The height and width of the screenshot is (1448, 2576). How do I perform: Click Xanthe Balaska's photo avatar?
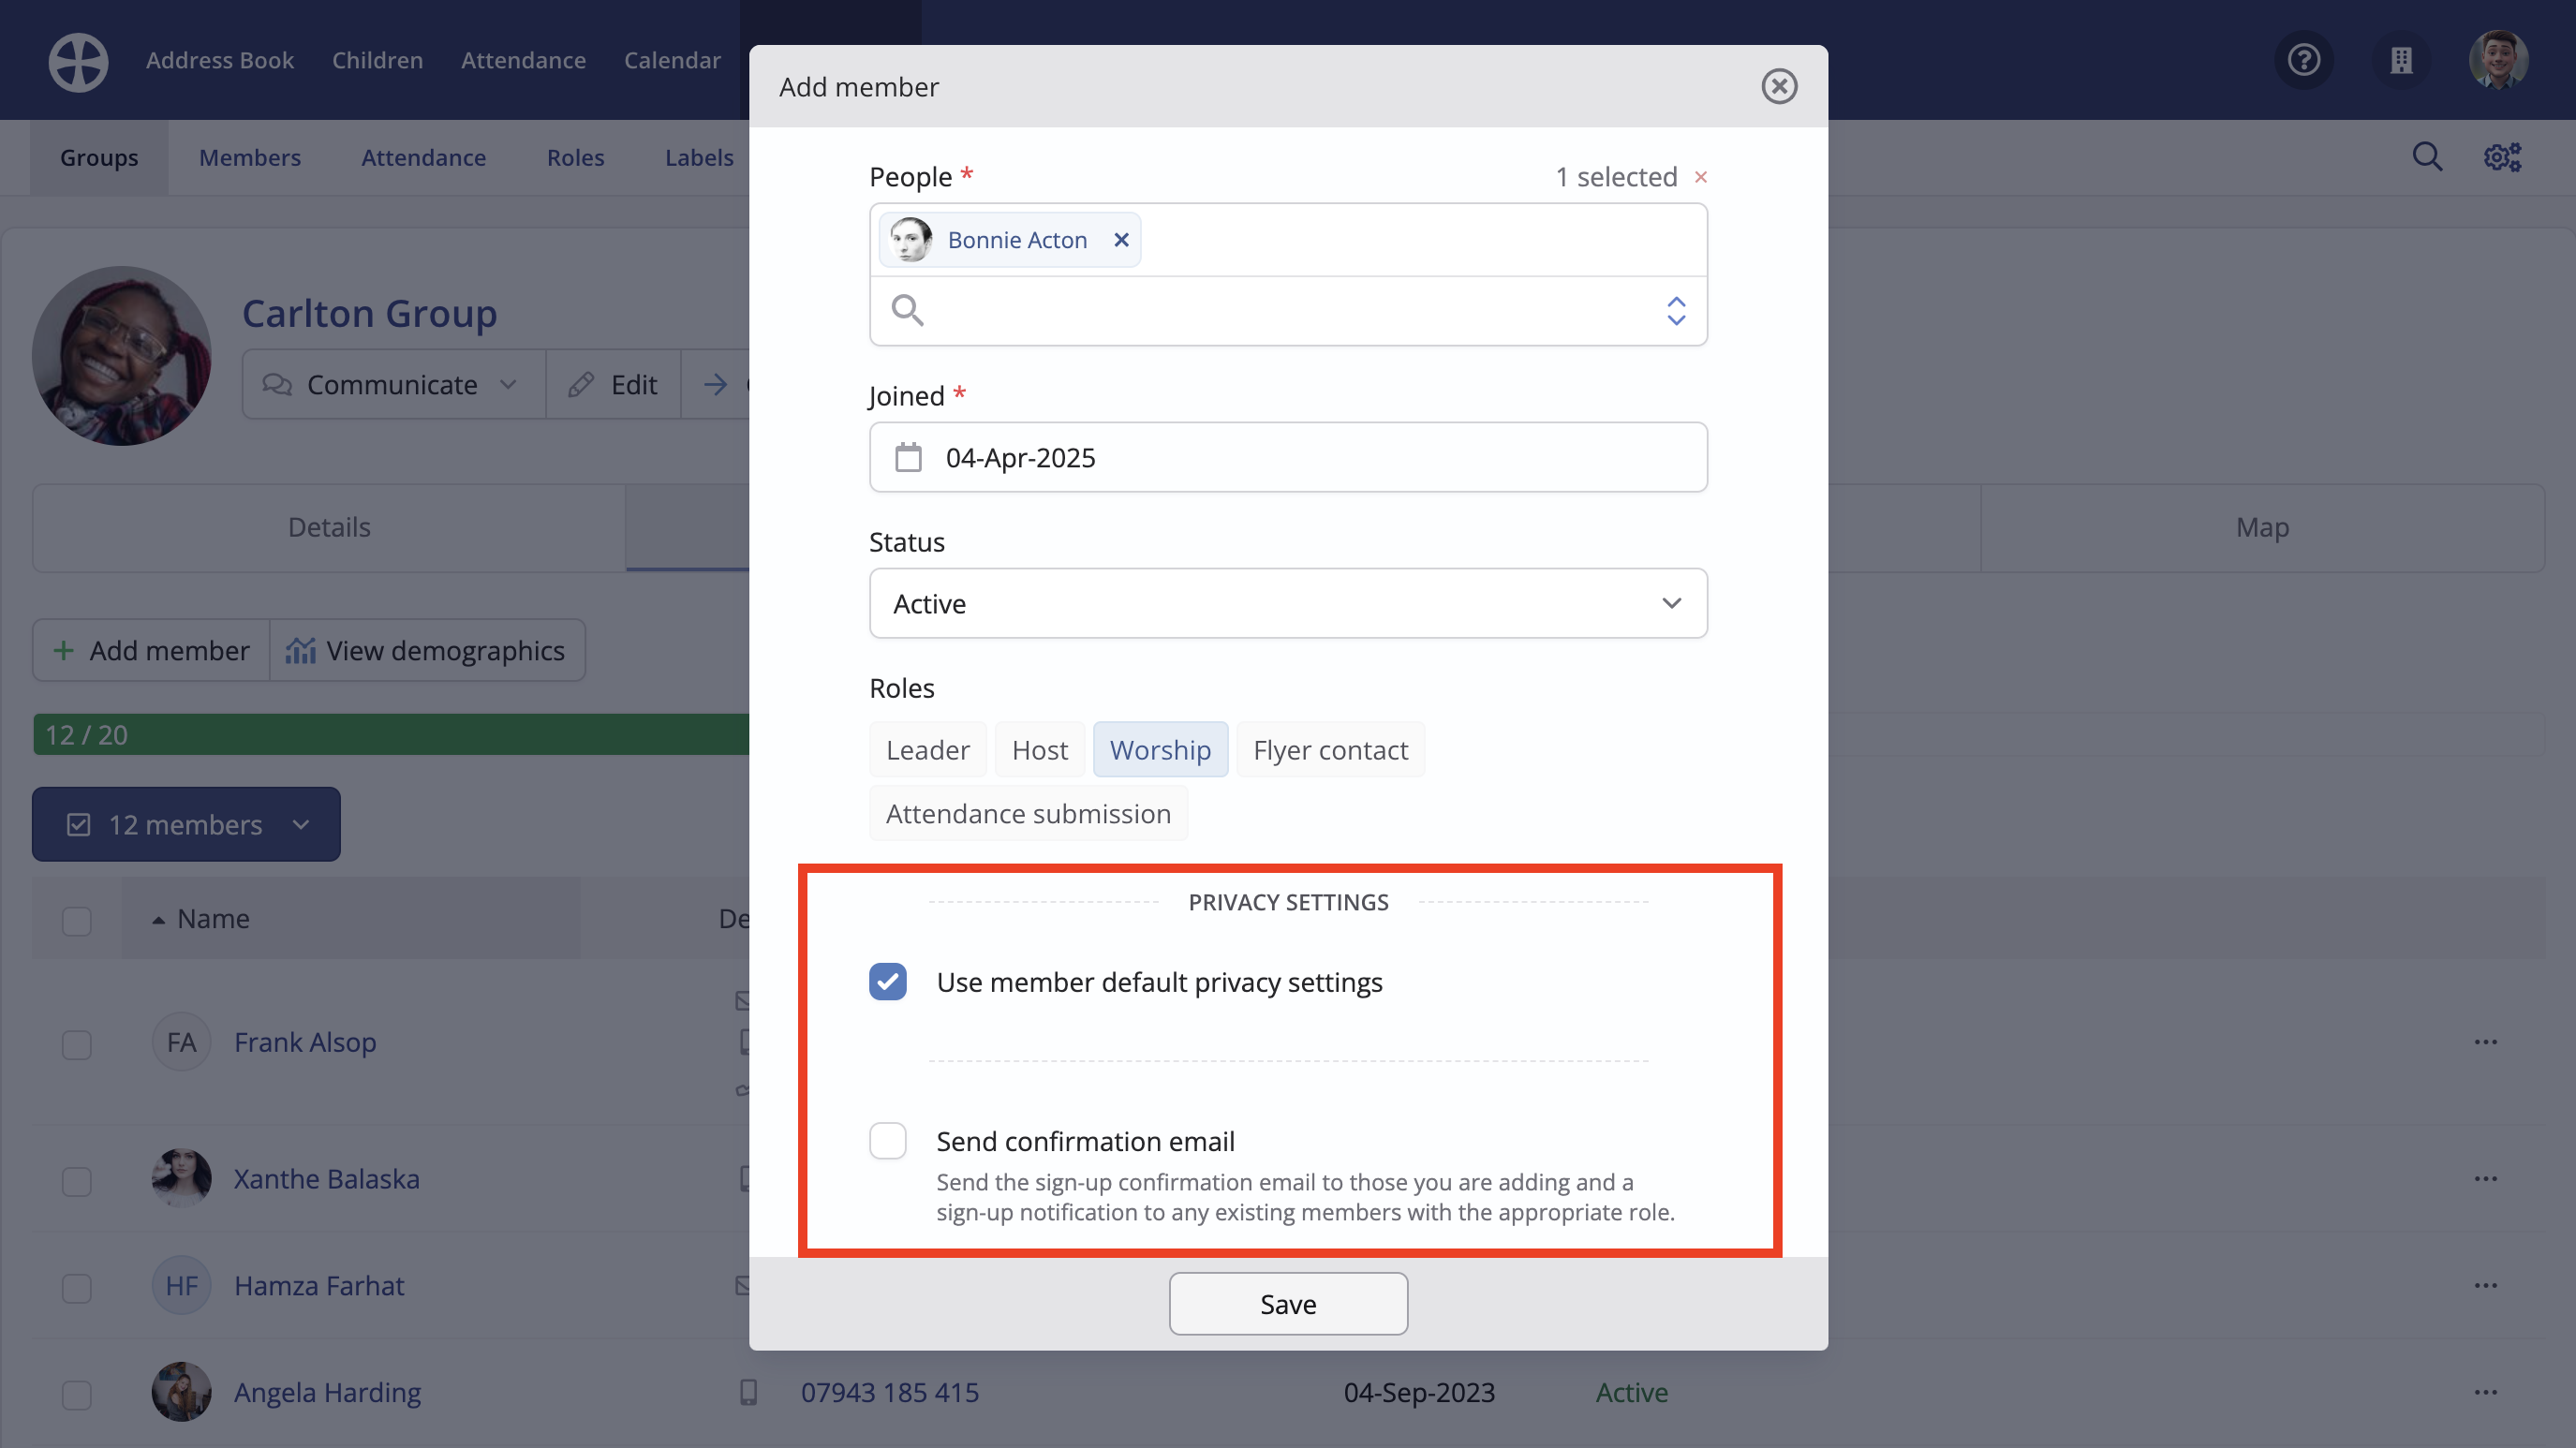(181, 1179)
